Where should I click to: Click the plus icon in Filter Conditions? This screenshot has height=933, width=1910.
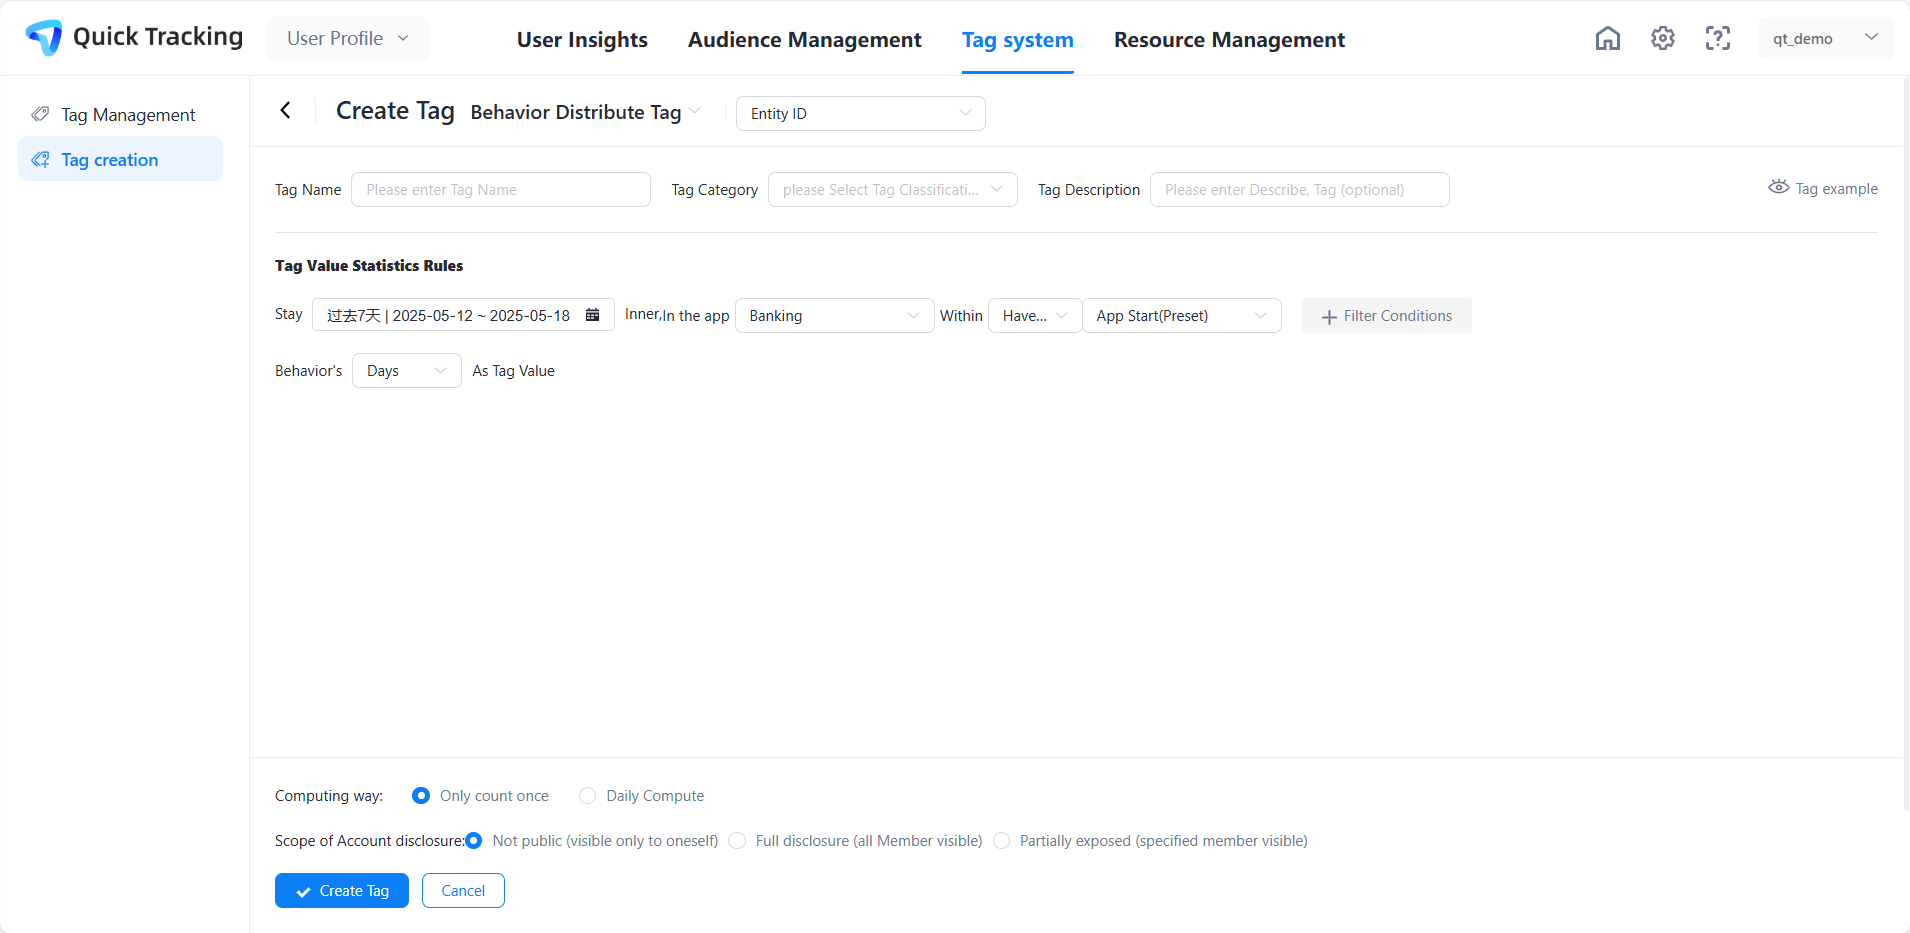(1329, 317)
